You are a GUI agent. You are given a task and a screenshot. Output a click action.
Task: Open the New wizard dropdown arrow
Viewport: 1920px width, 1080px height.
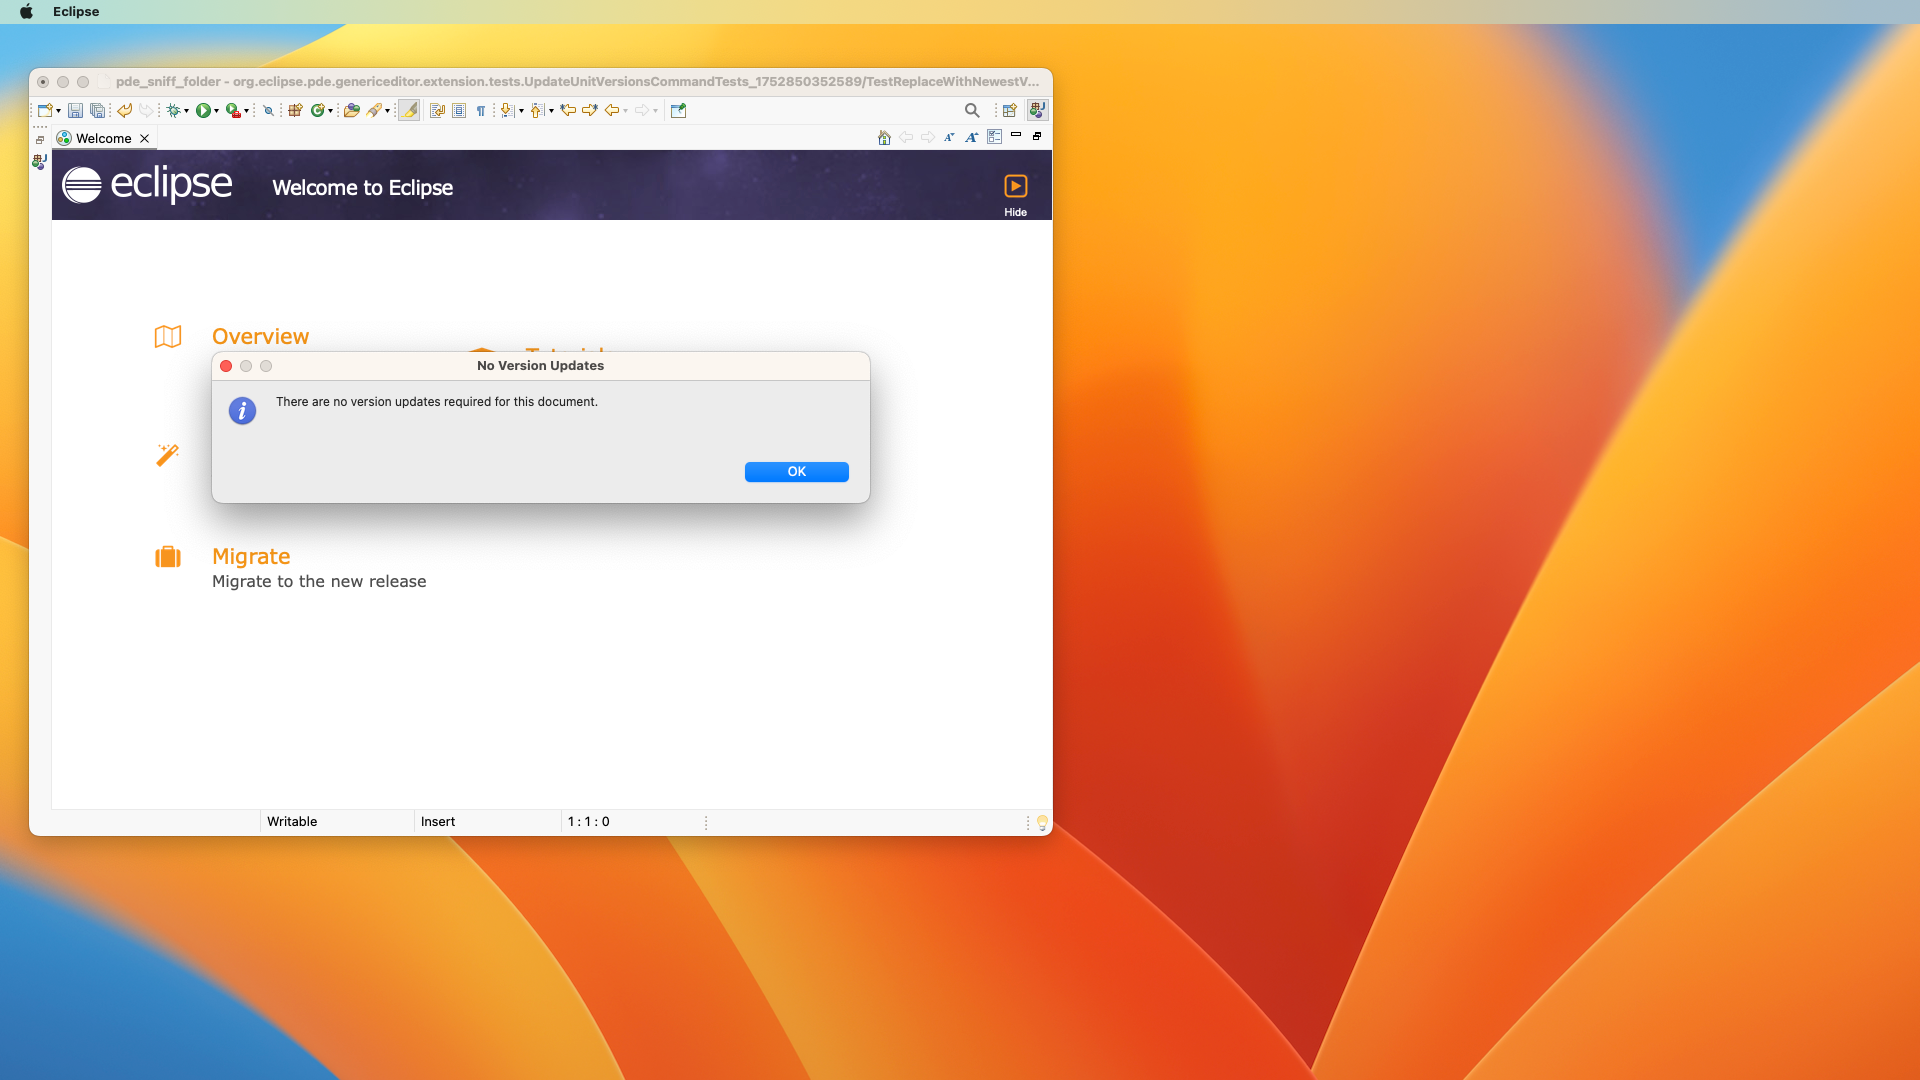[58, 111]
